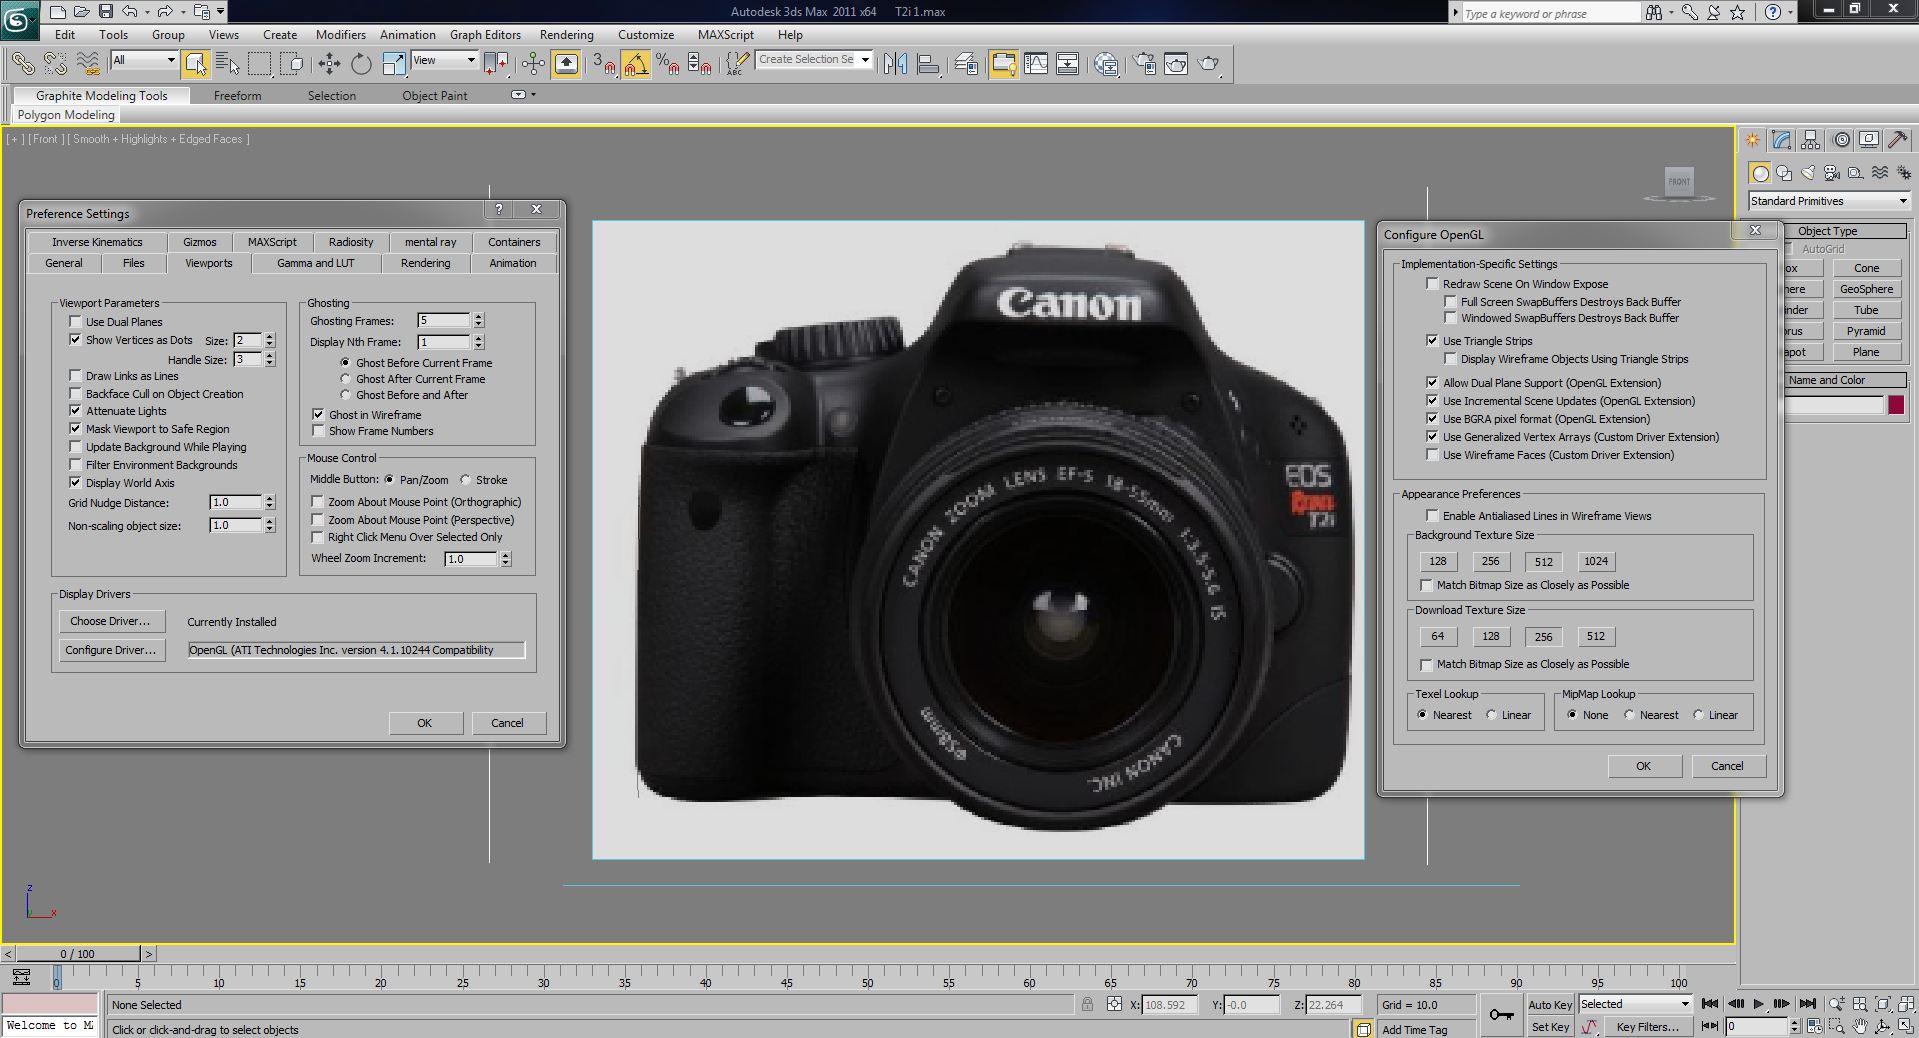Image resolution: width=1919 pixels, height=1038 pixels.
Task: Expand the quick access toolbar arrow
Action: coord(221,12)
